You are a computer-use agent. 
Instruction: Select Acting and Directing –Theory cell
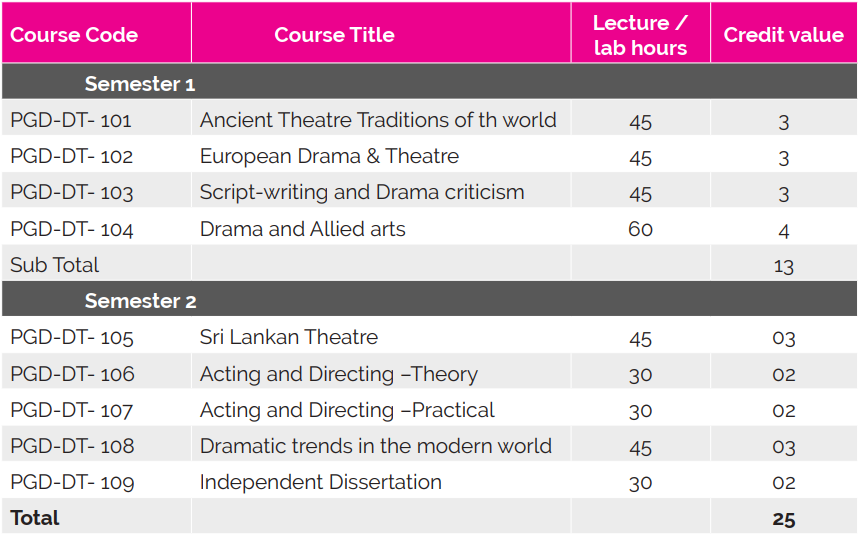(x=339, y=374)
